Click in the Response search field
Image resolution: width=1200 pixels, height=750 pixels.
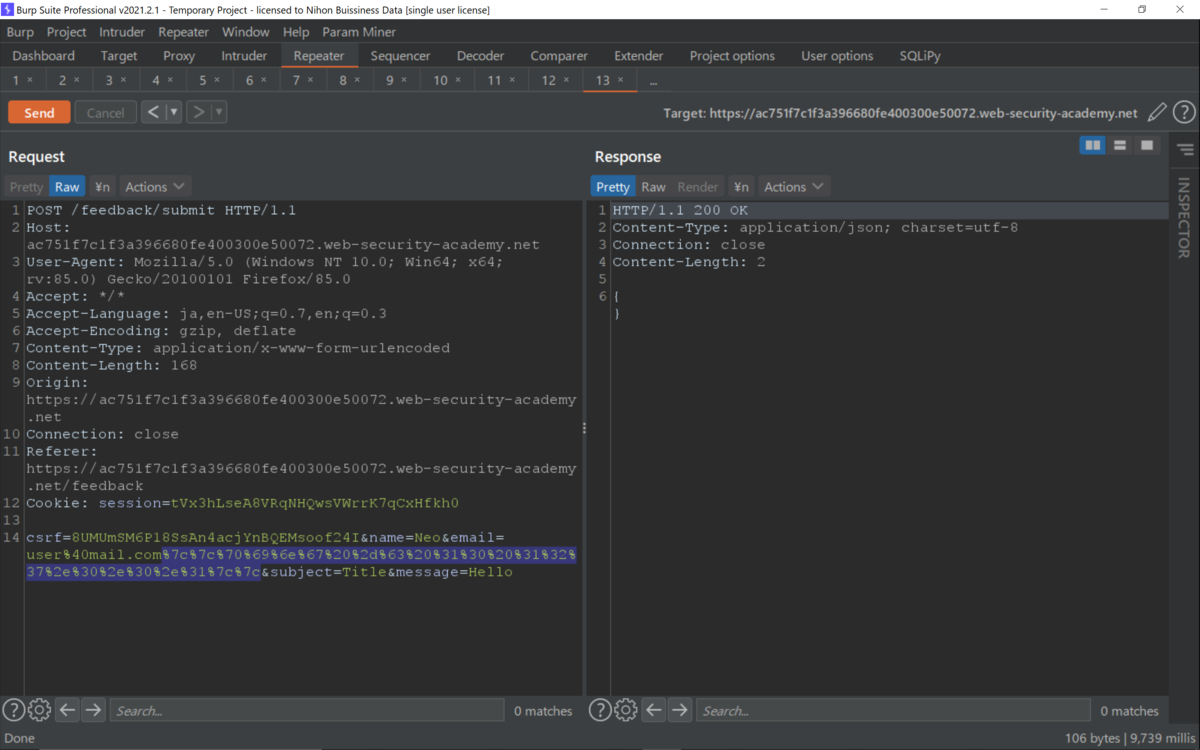click(892, 710)
